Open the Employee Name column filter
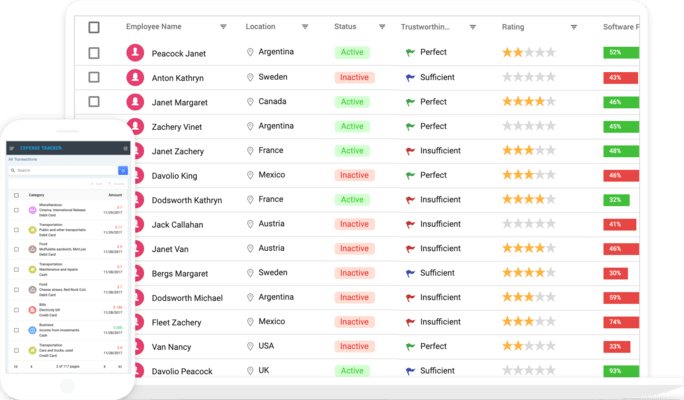Screen dimensions: 684x400 [x=223, y=27]
